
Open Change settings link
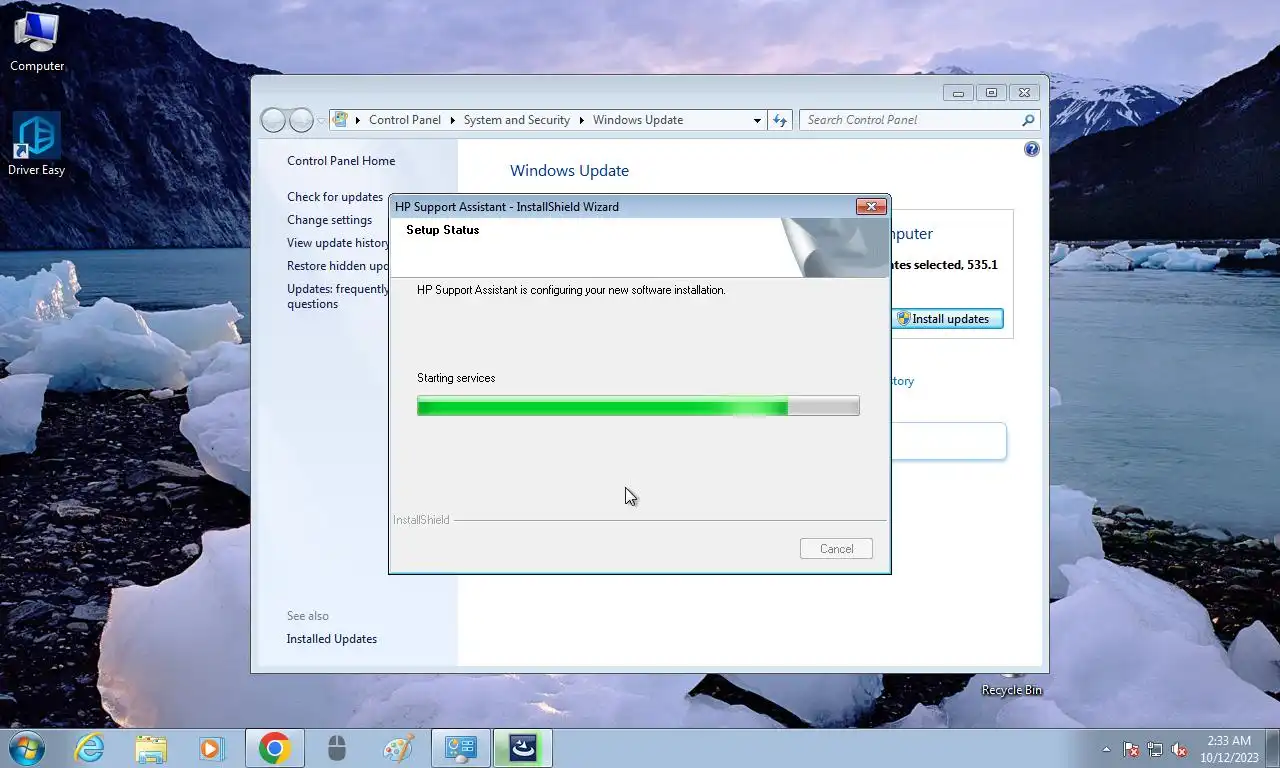click(329, 220)
